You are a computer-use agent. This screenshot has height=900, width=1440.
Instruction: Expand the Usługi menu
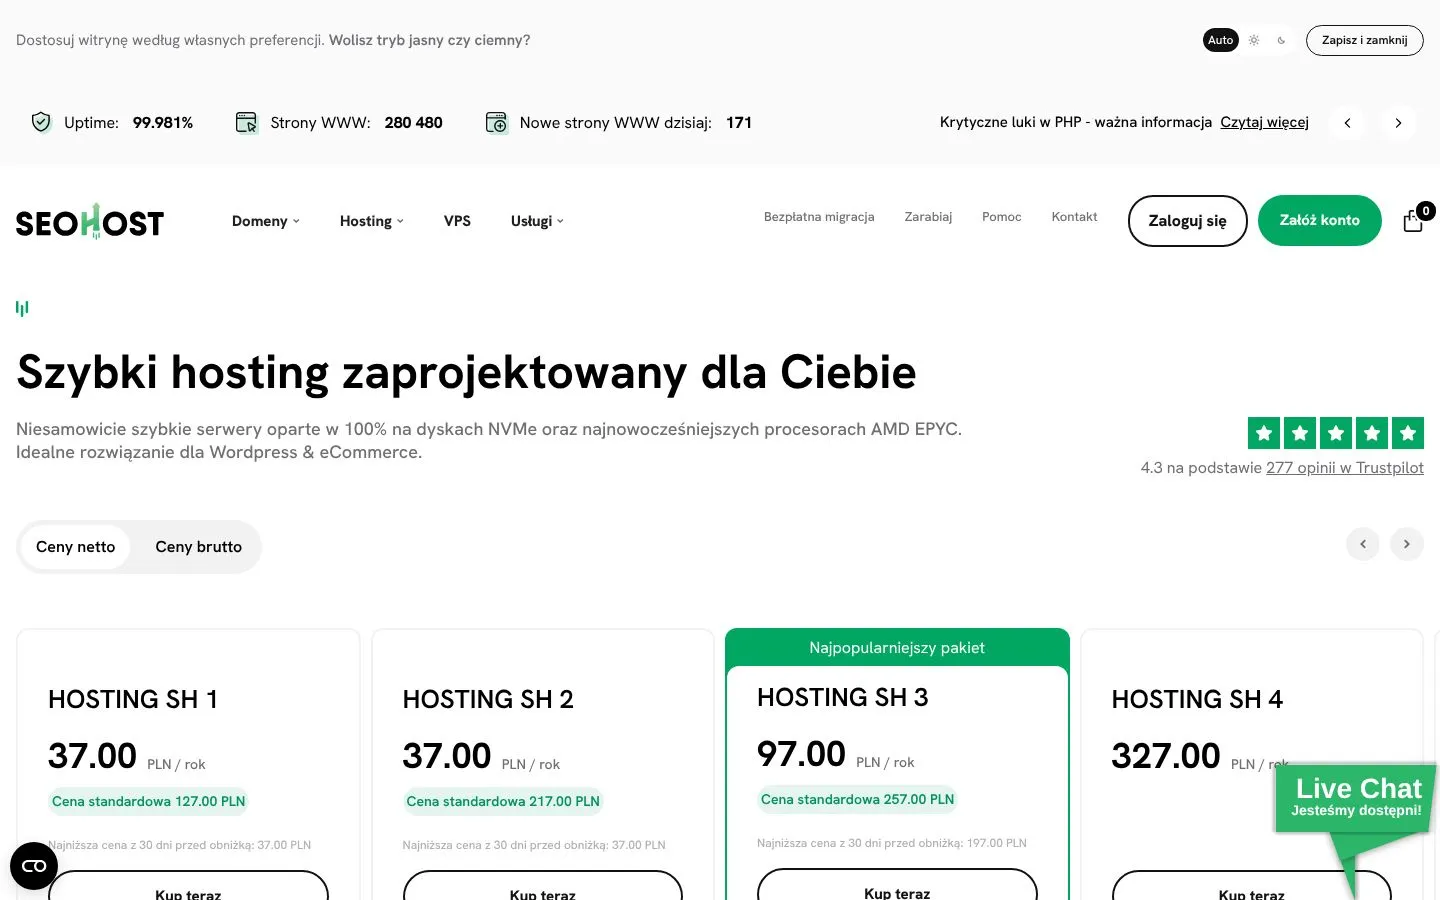tap(537, 221)
